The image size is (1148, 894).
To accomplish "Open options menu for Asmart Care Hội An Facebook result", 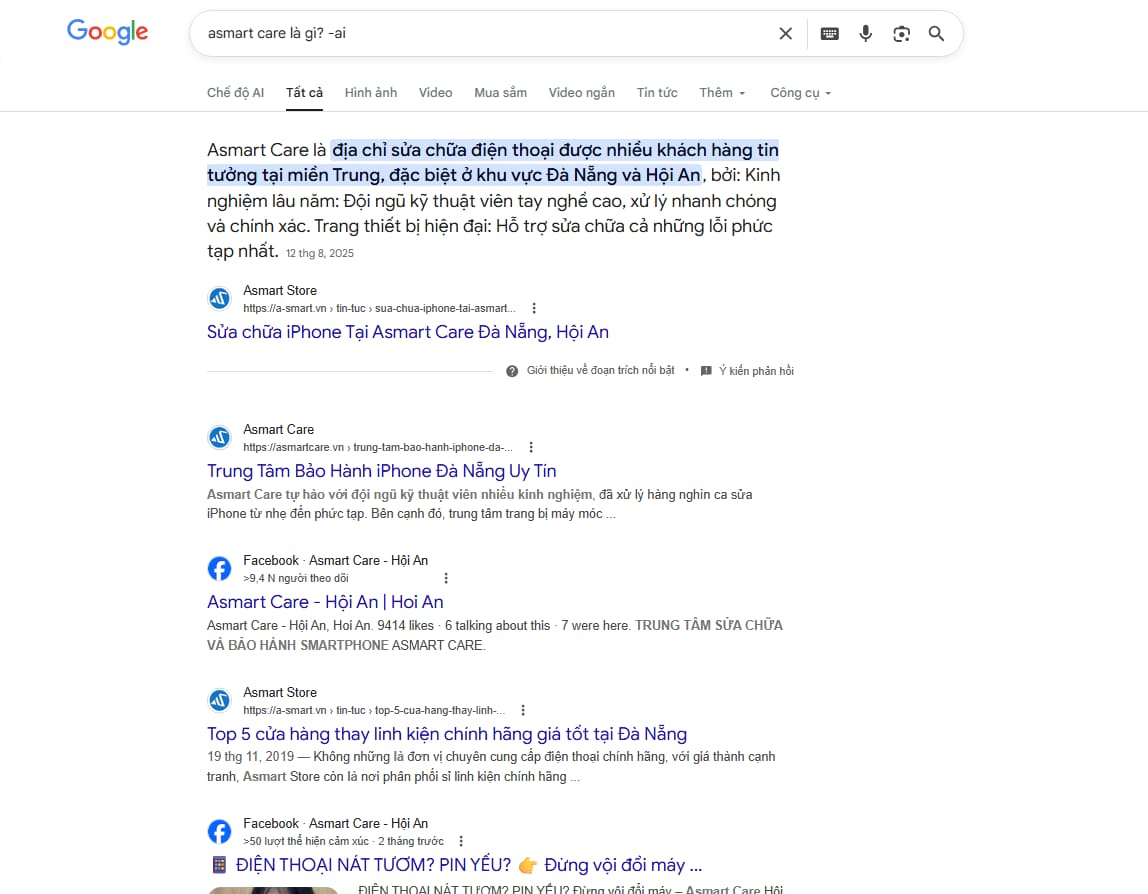I will click(x=446, y=578).
